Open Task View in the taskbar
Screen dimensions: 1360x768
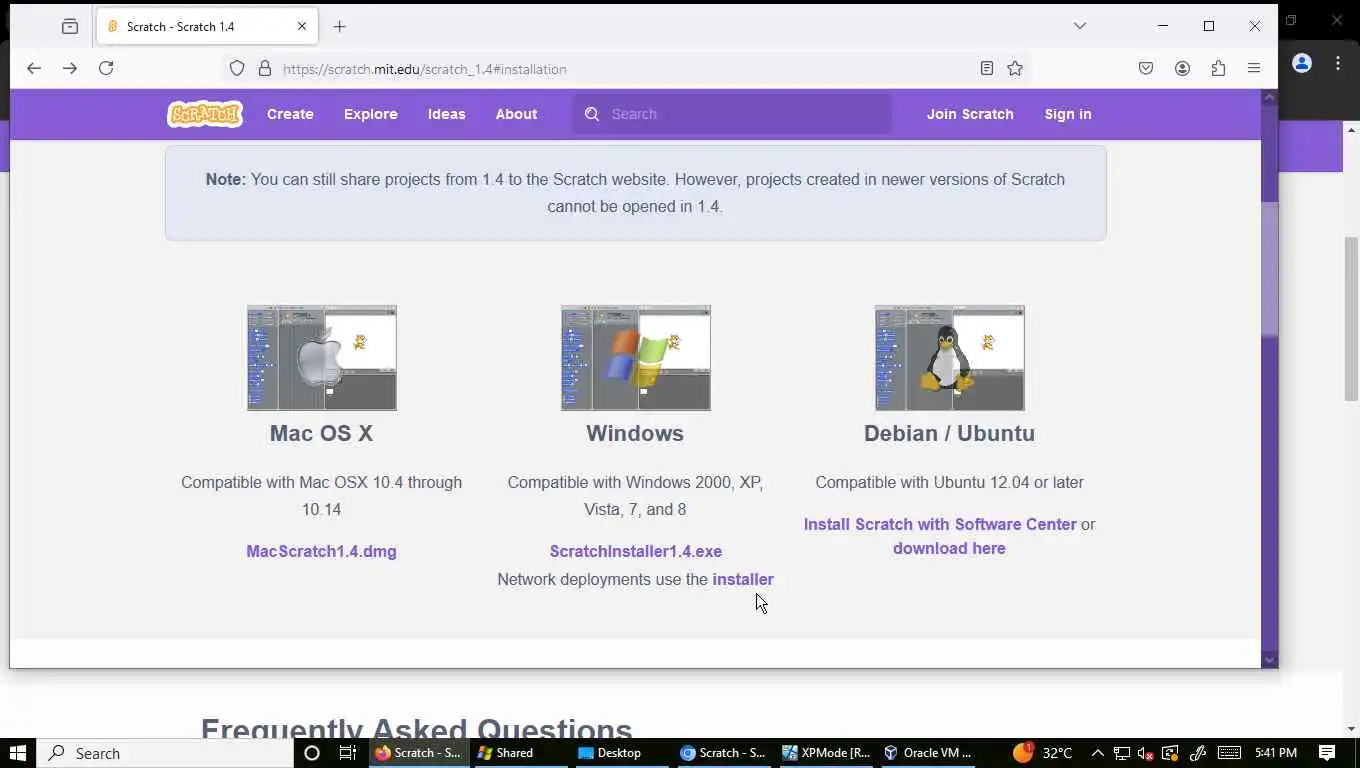coord(347,753)
